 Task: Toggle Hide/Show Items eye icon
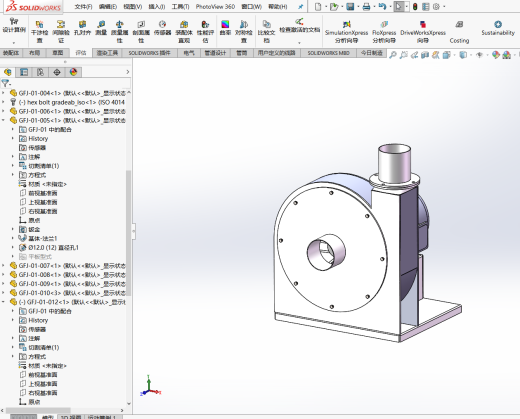point(479,55)
